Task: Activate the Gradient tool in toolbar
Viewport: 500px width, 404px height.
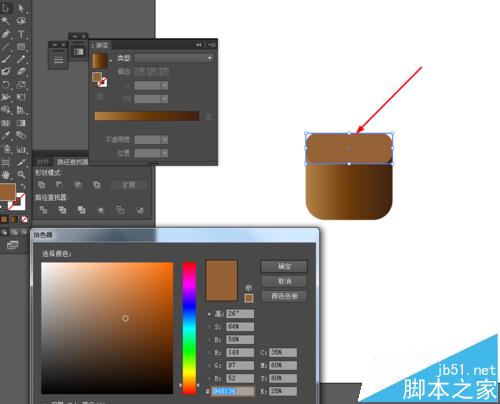Action: click(x=21, y=123)
